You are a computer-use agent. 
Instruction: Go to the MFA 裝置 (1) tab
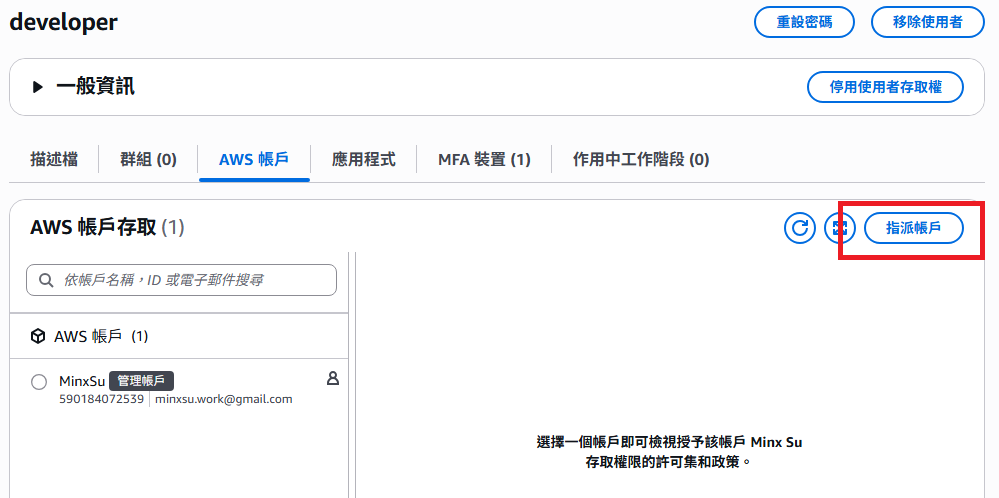tap(484, 159)
